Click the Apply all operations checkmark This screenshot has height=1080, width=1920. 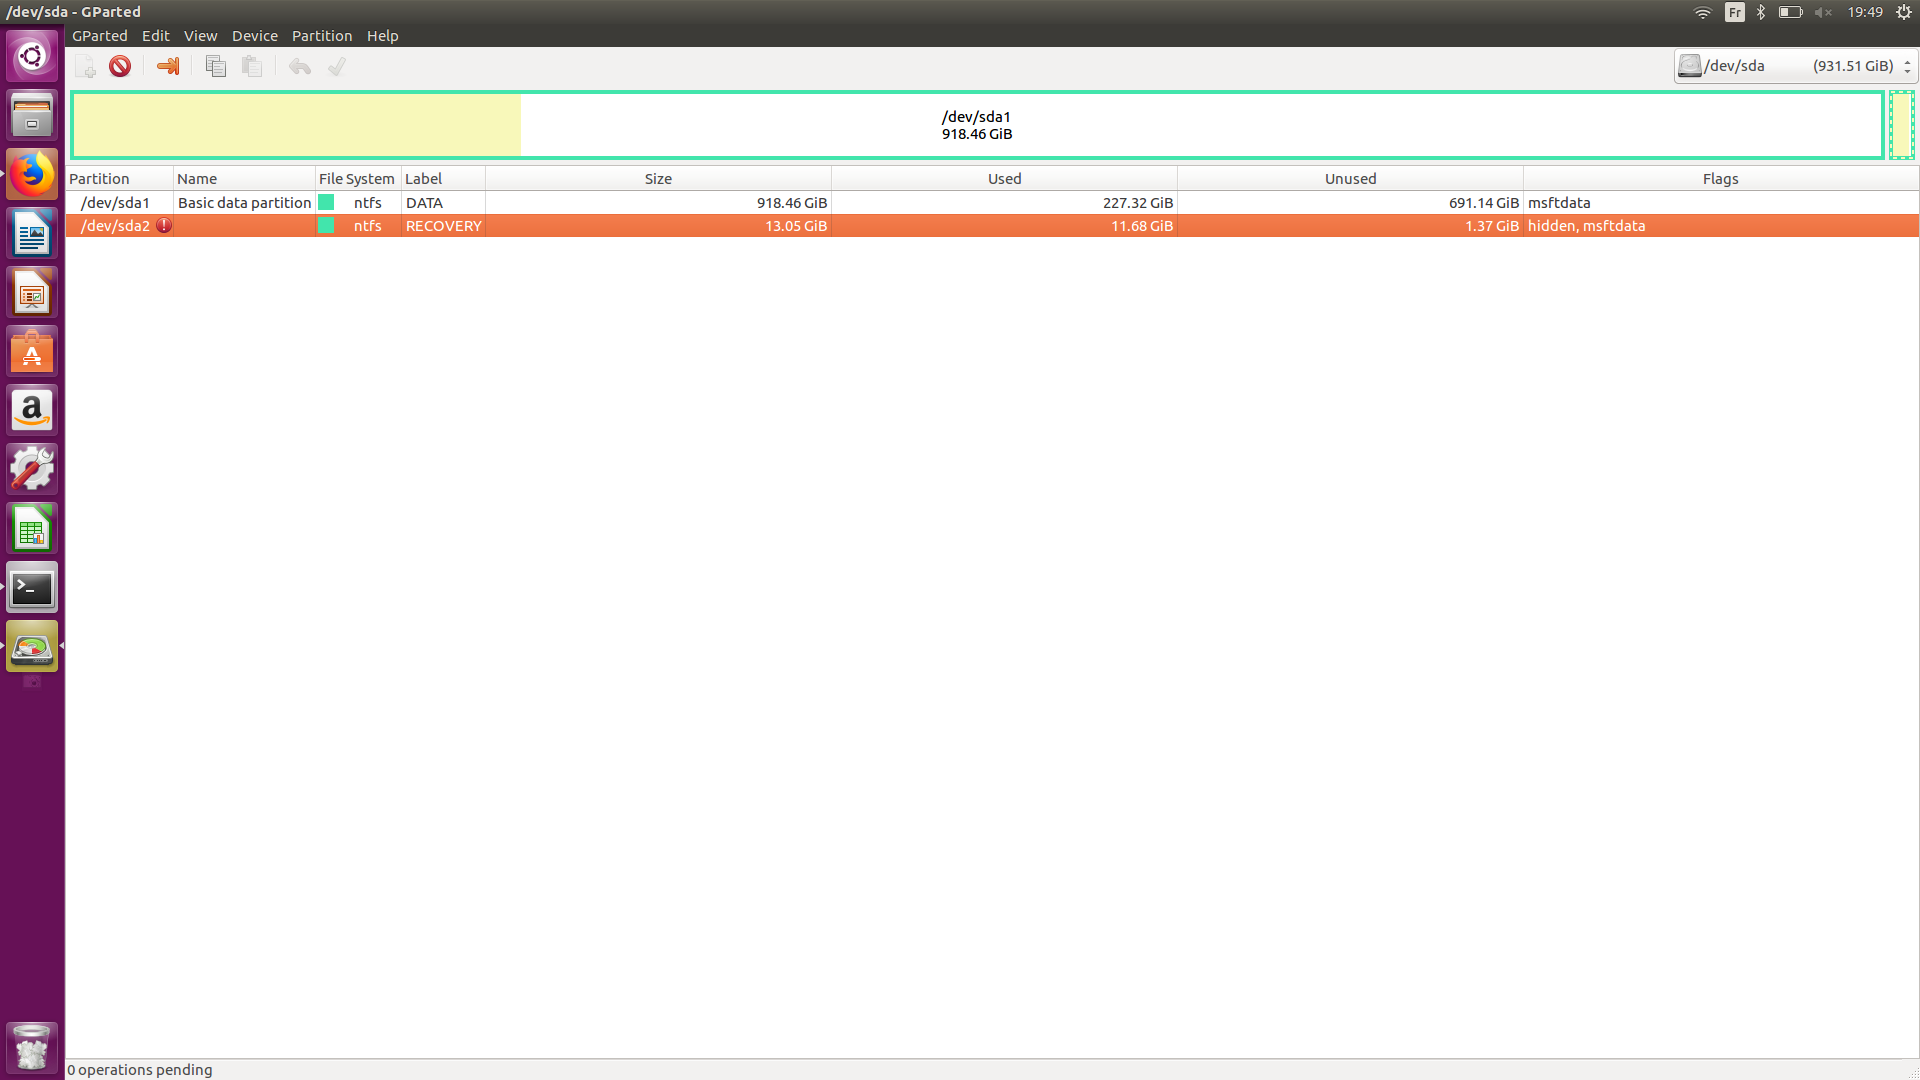[x=337, y=66]
